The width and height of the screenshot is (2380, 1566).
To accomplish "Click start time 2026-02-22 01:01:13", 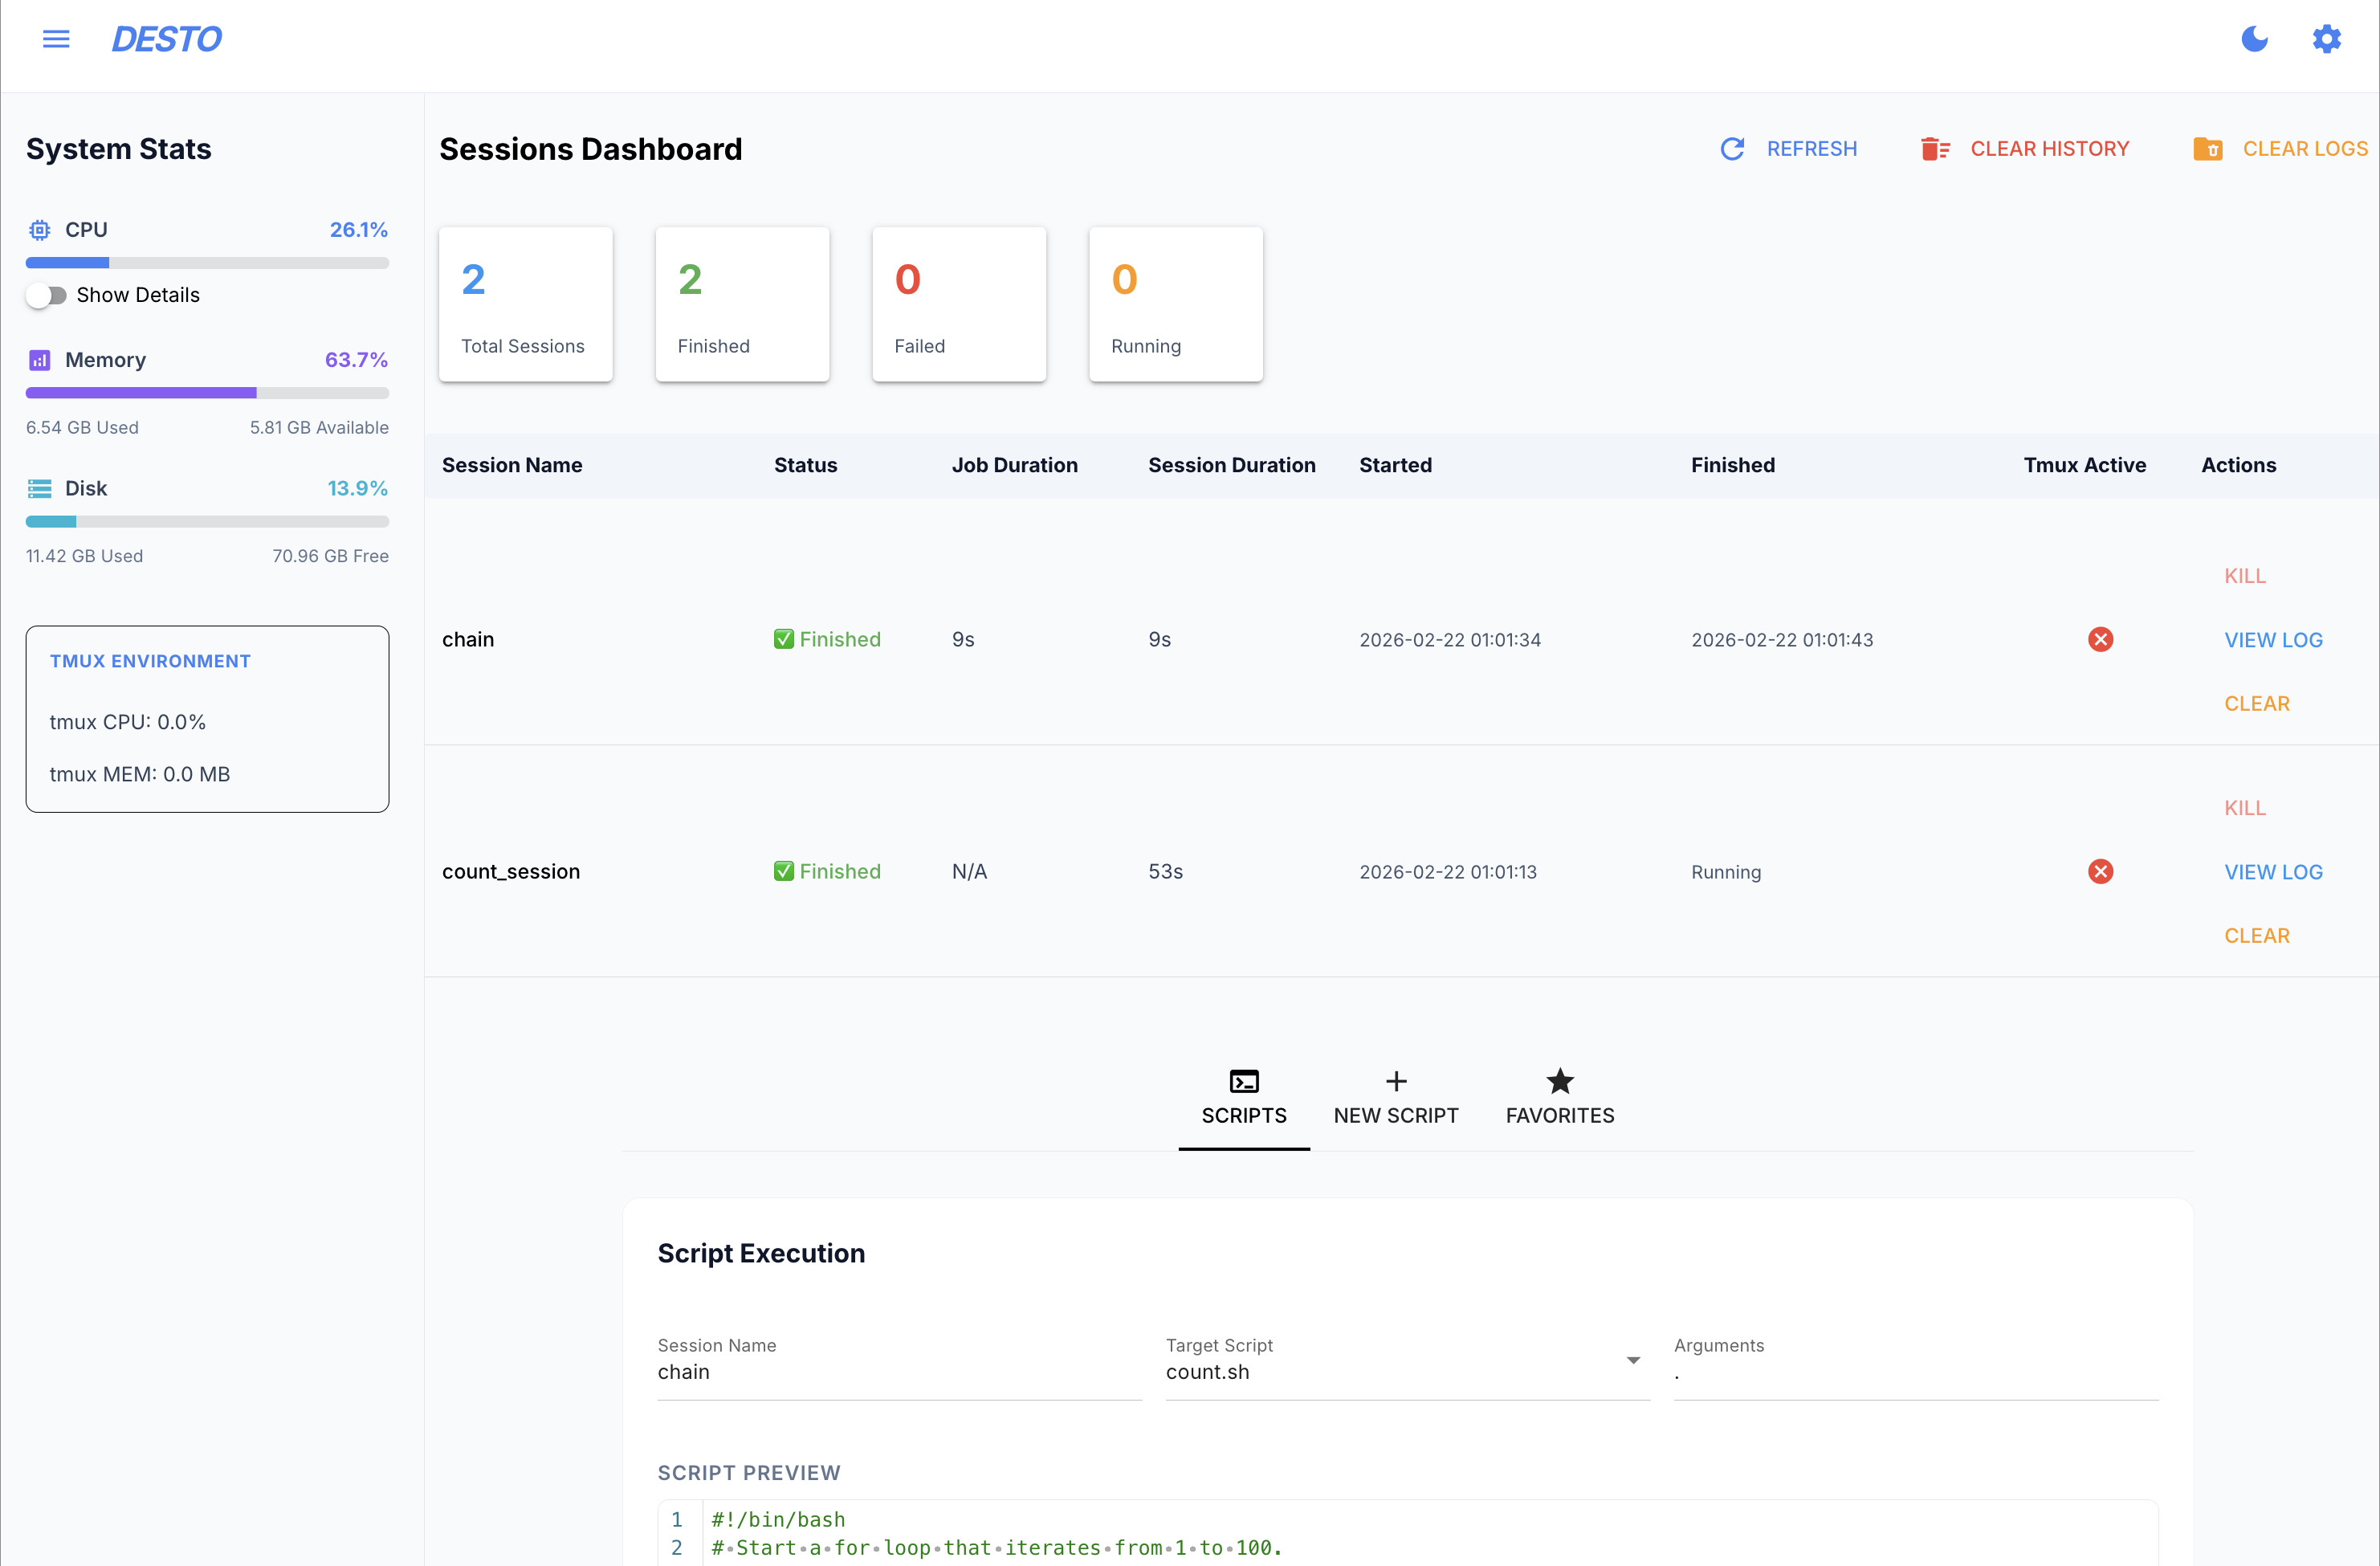I will tap(1447, 872).
